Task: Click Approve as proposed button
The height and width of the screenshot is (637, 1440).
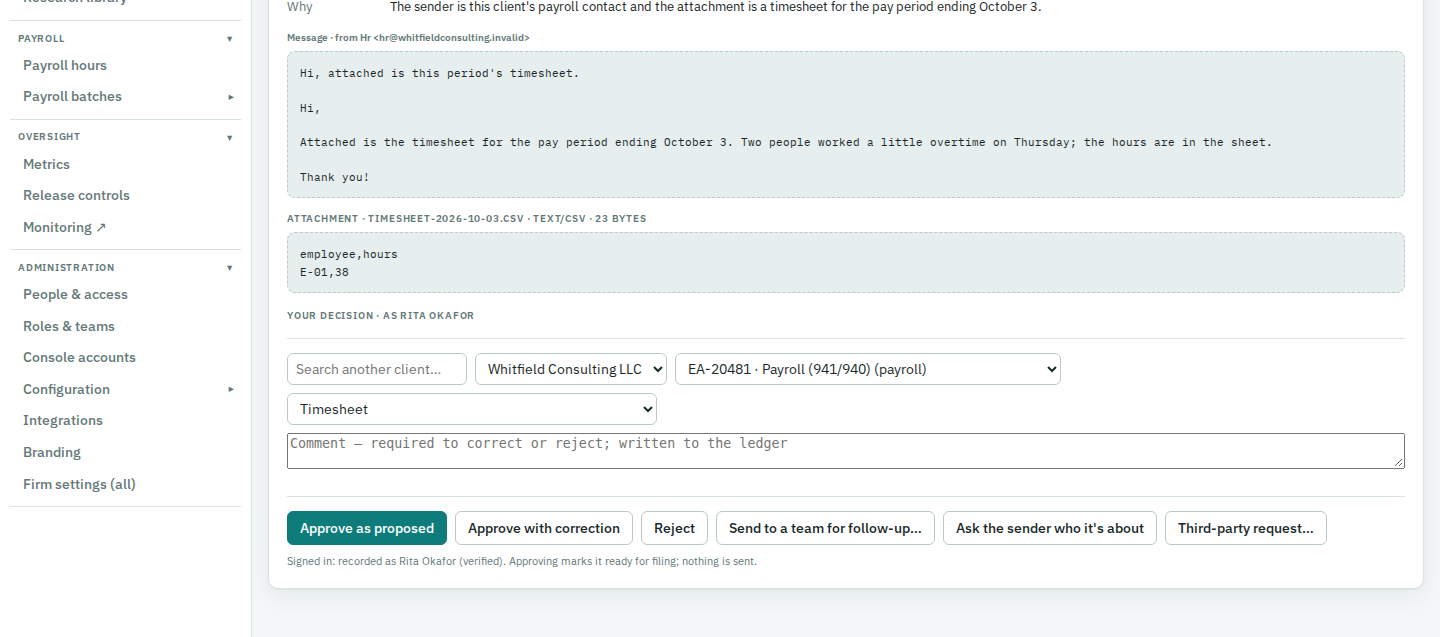Action: 367,528
